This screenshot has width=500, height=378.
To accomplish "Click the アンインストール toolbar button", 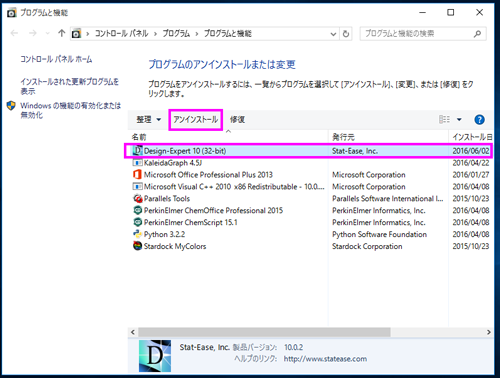I will [x=196, y=119].
